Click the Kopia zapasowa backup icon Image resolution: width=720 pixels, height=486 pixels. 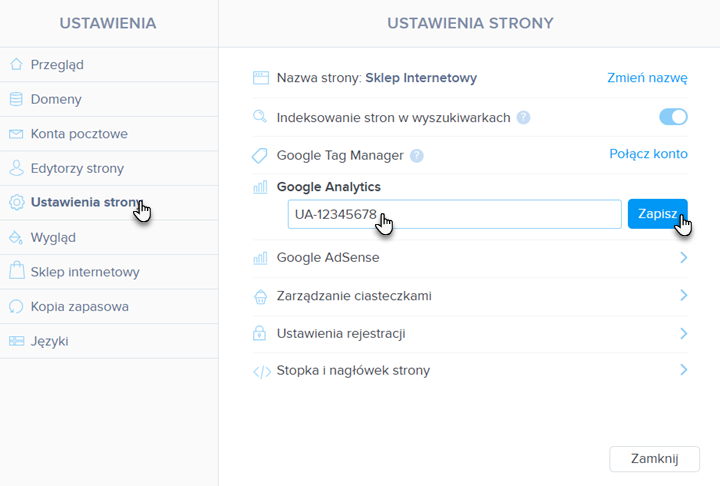pyautogui.click(x=16, y=306)
